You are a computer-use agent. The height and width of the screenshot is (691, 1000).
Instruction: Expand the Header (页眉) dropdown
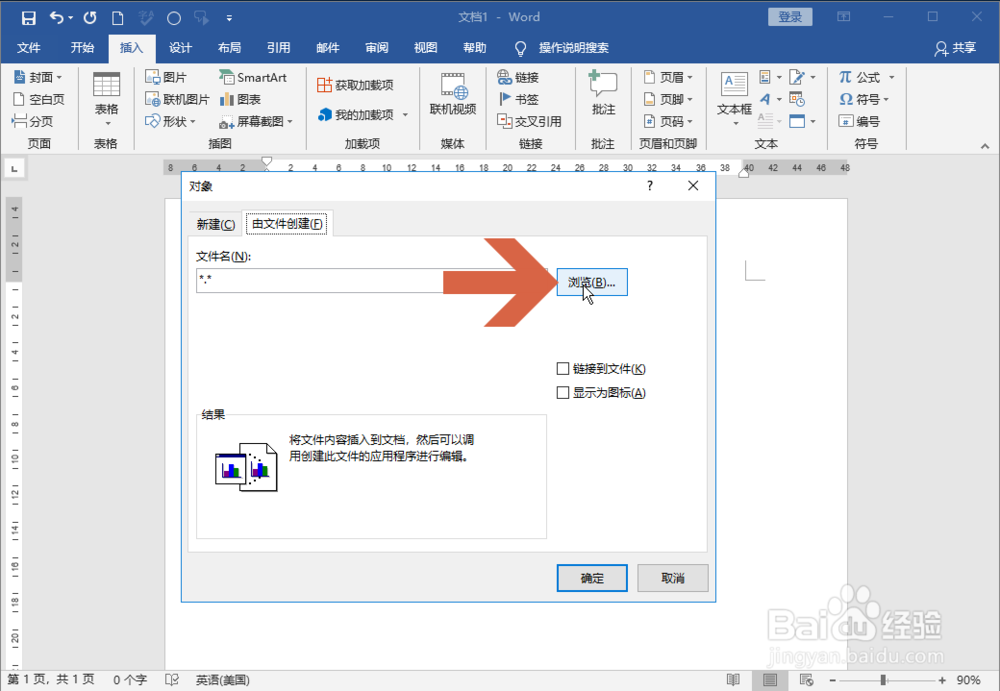[690, 77]
